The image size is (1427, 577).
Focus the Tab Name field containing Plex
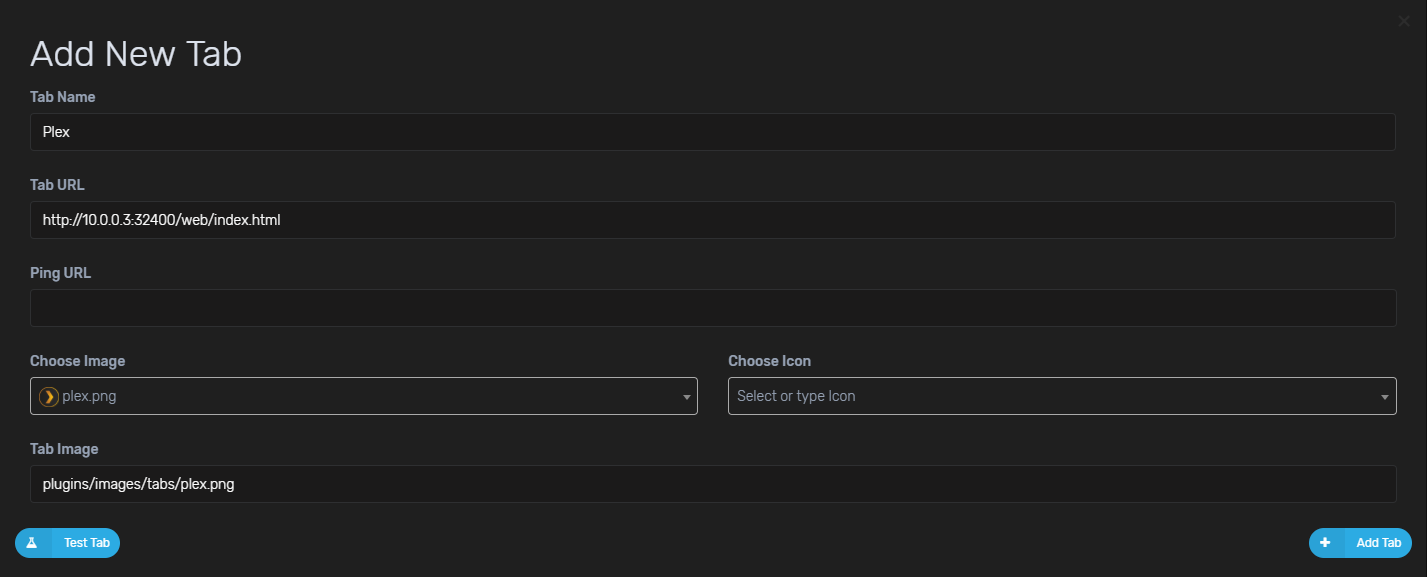point(713,132)
